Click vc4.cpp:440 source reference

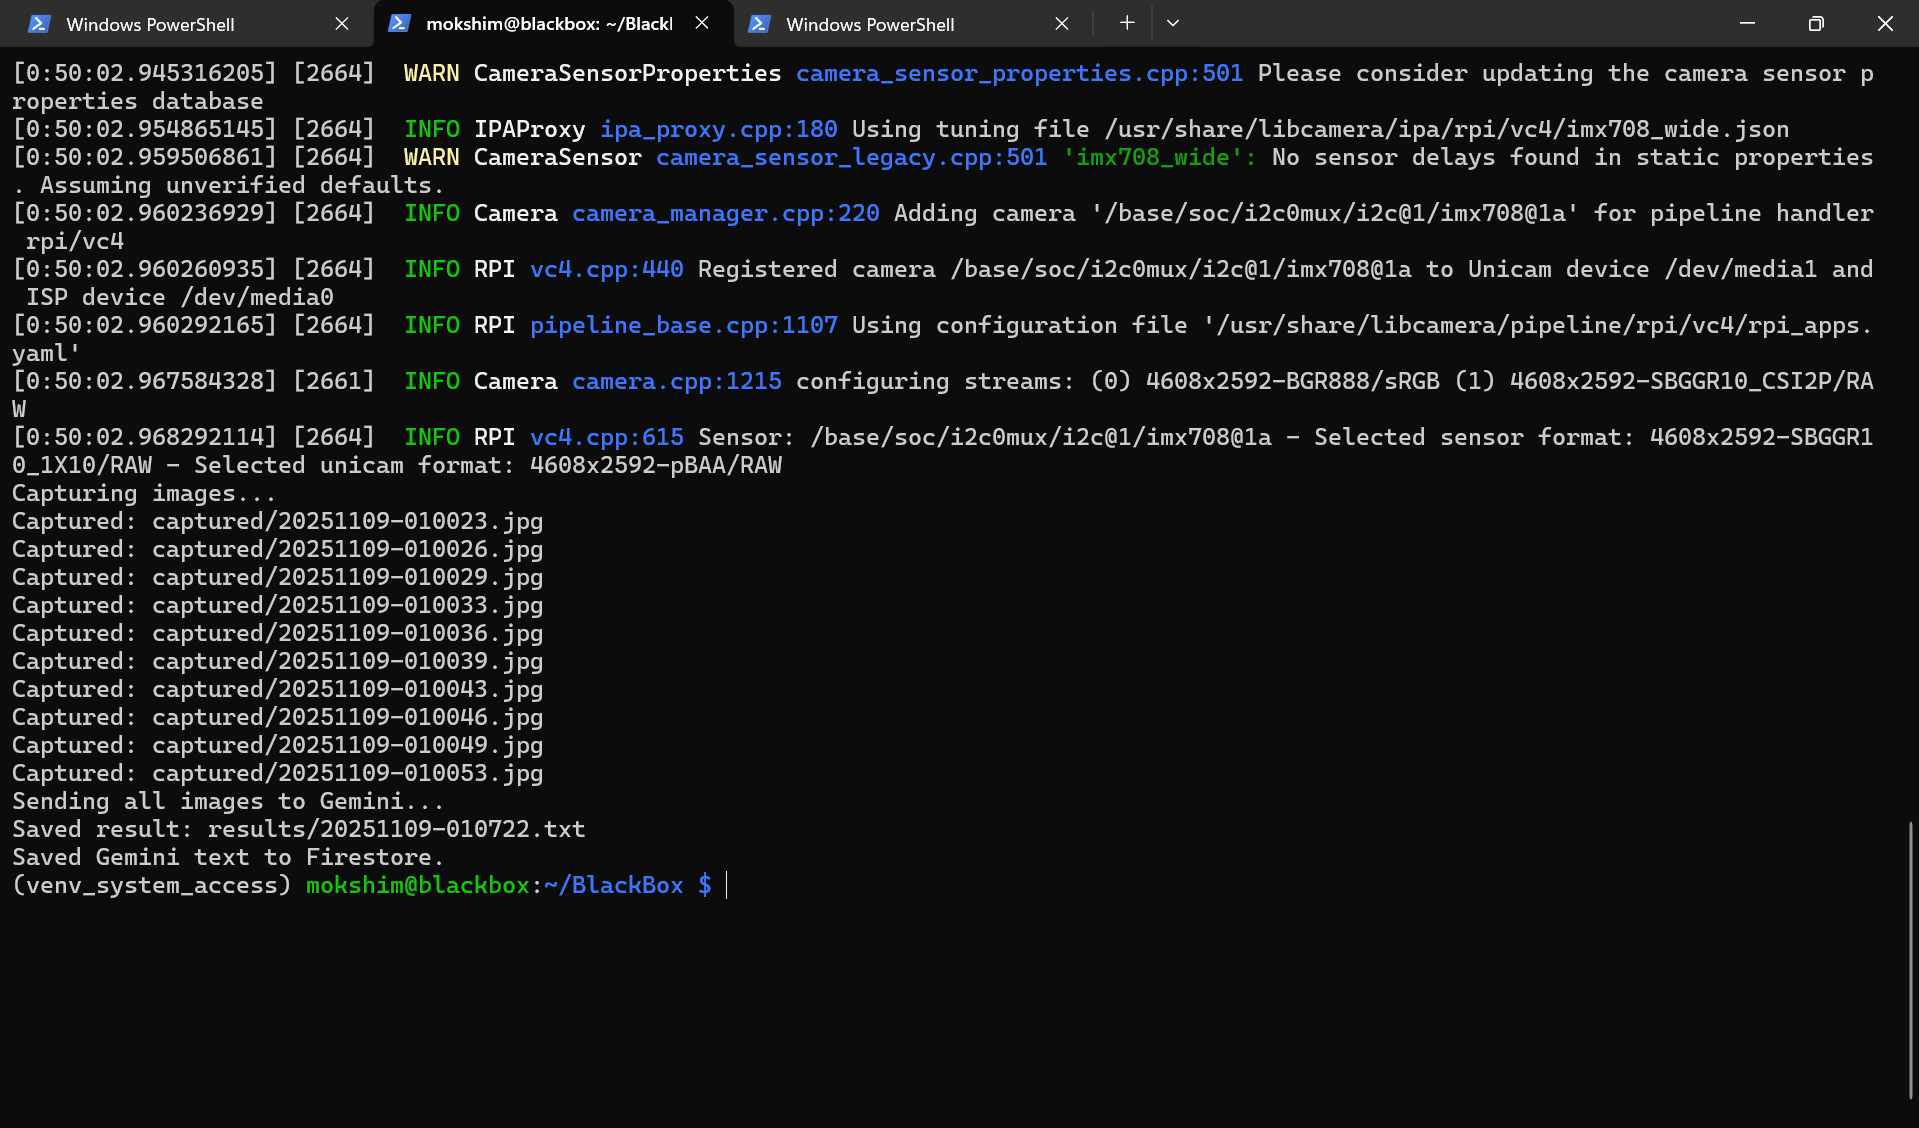coord(606,269)
